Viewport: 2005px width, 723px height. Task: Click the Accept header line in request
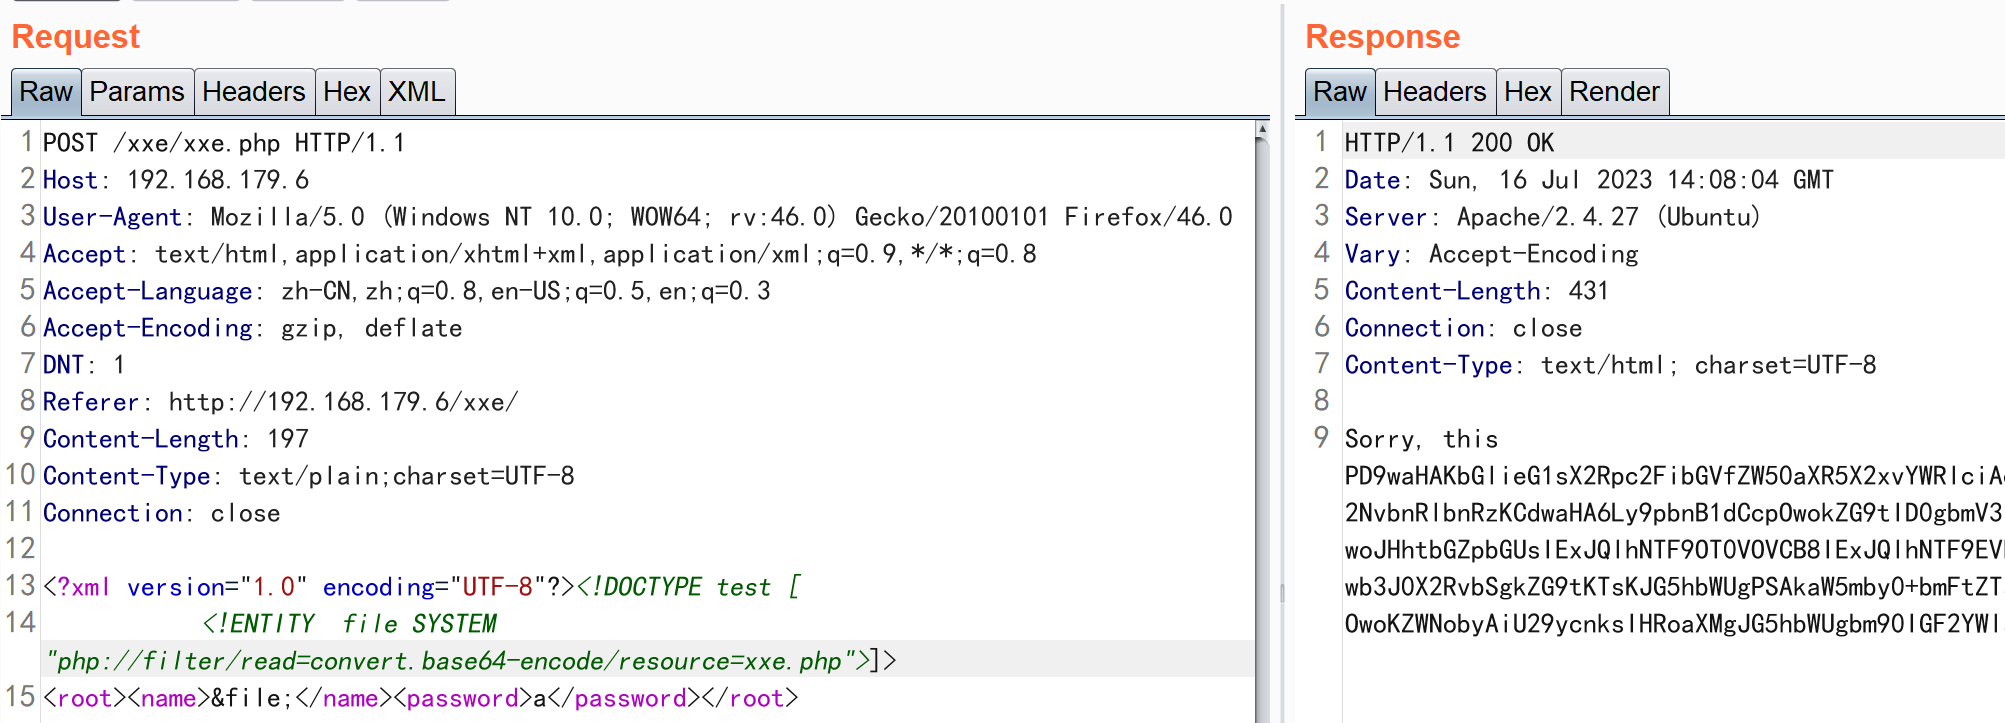539,254
